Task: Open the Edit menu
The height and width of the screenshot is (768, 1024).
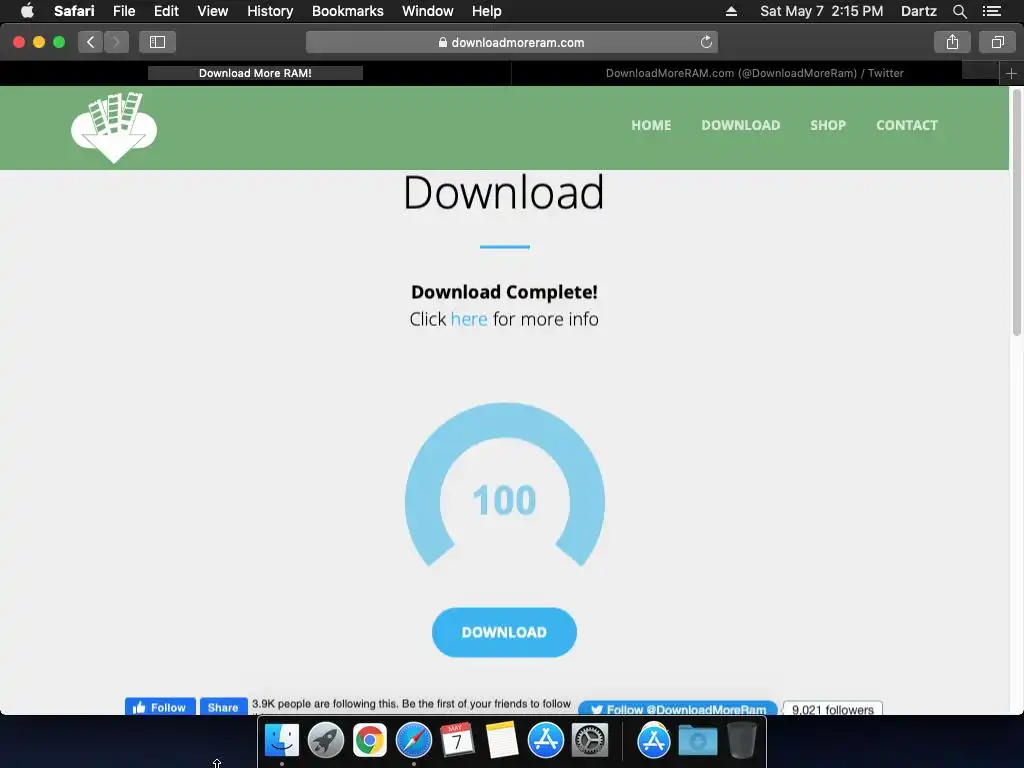Action: 166,11
